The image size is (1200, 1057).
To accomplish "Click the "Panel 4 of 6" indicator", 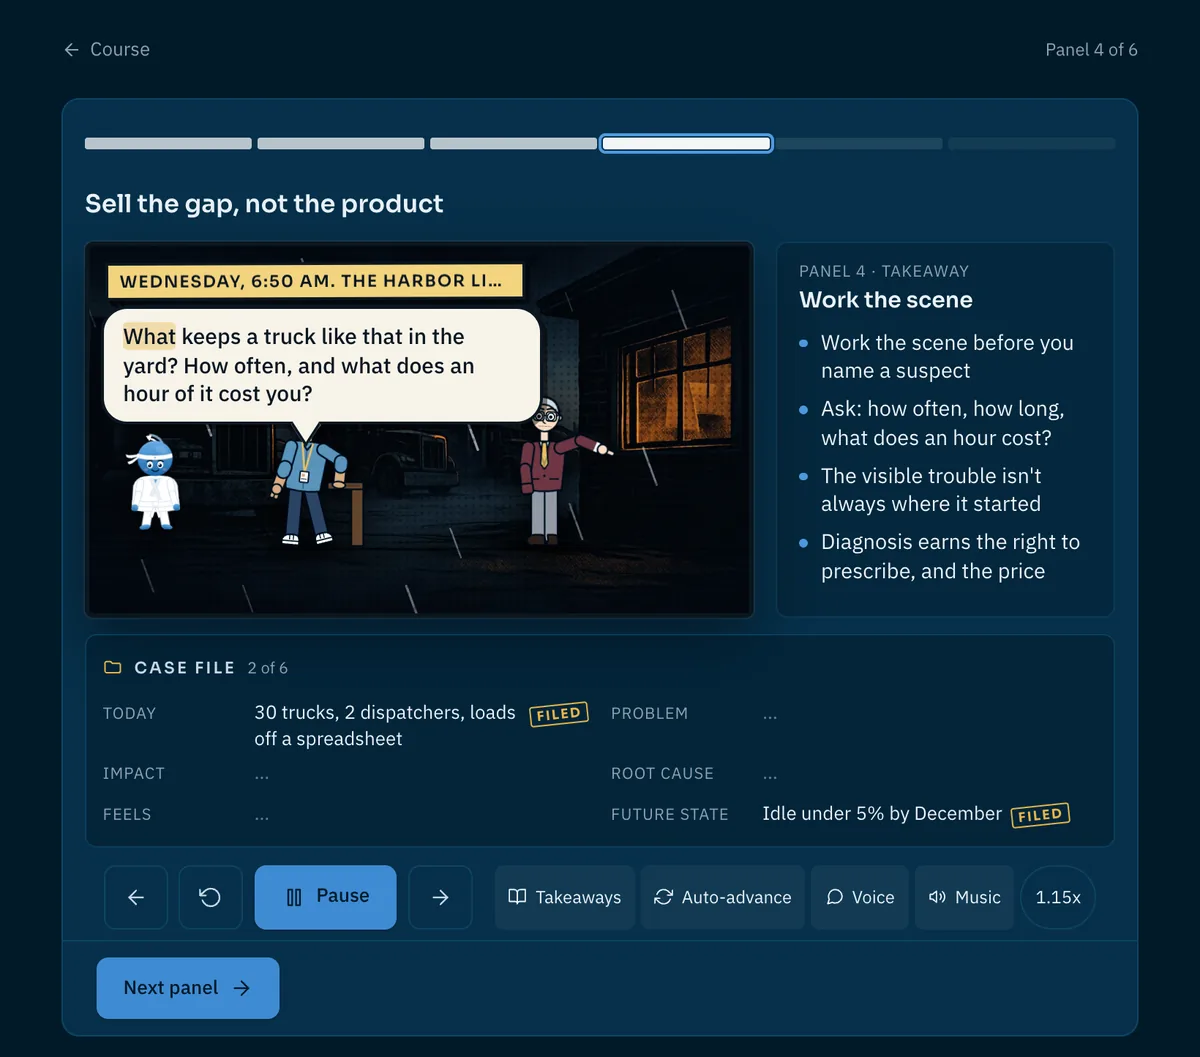I will [x=1091, y=49].
